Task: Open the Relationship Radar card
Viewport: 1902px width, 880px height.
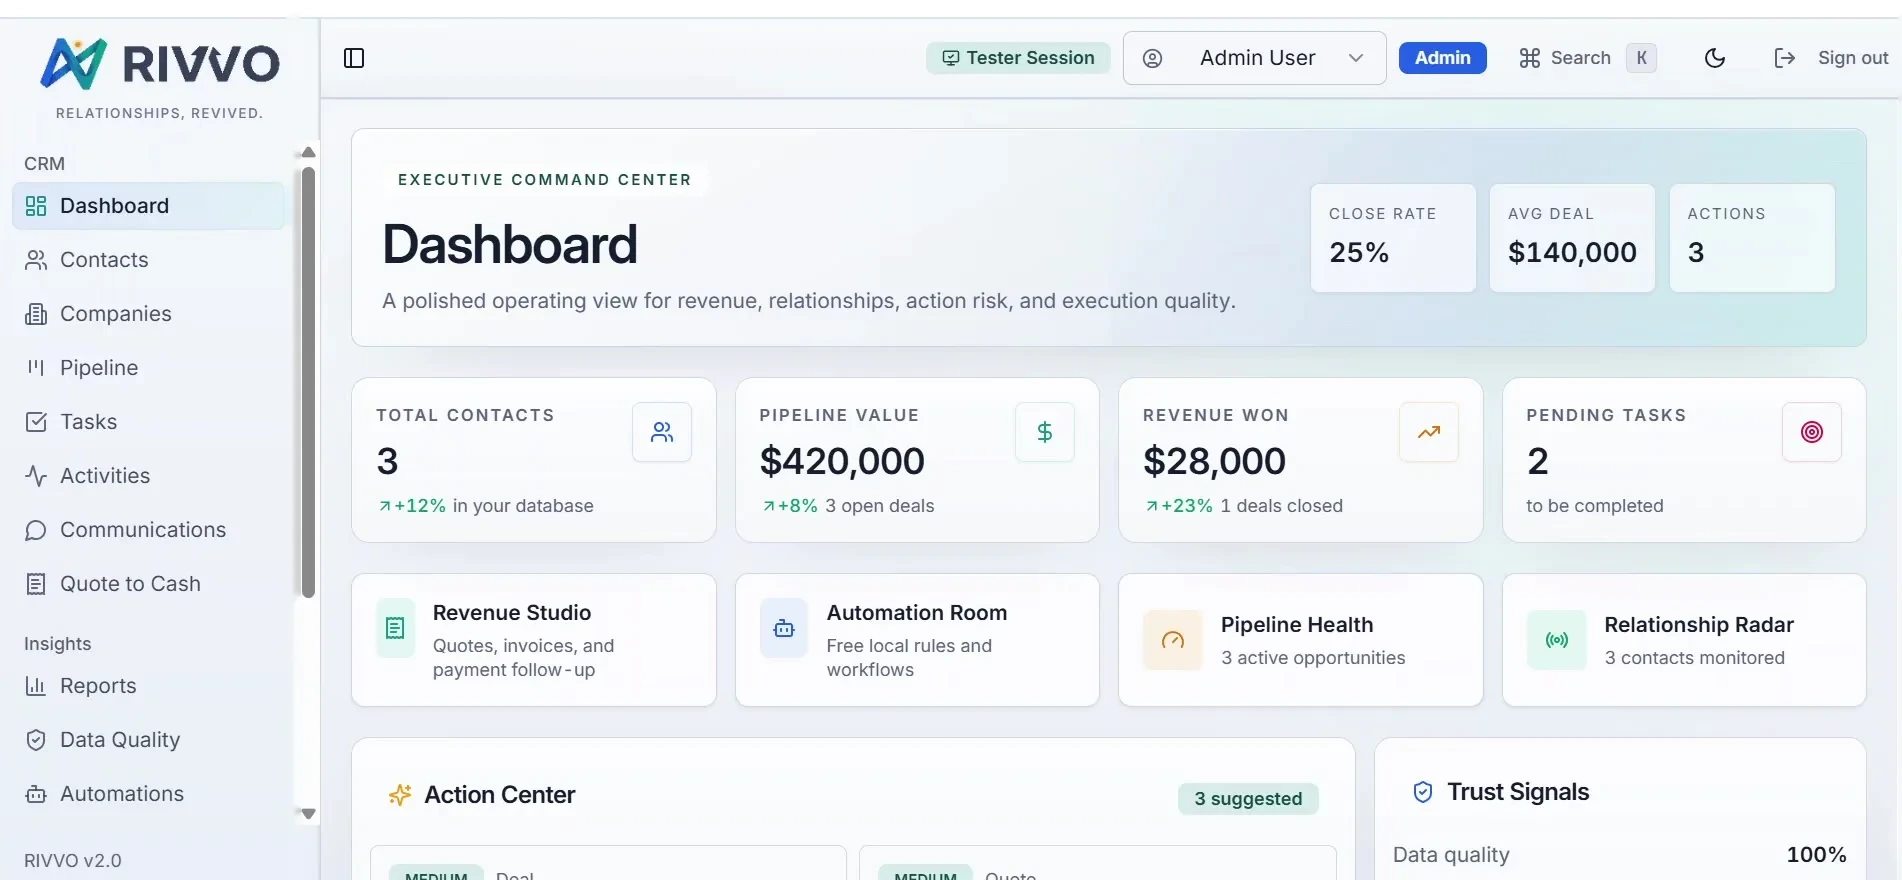Action: point(1684,640)
